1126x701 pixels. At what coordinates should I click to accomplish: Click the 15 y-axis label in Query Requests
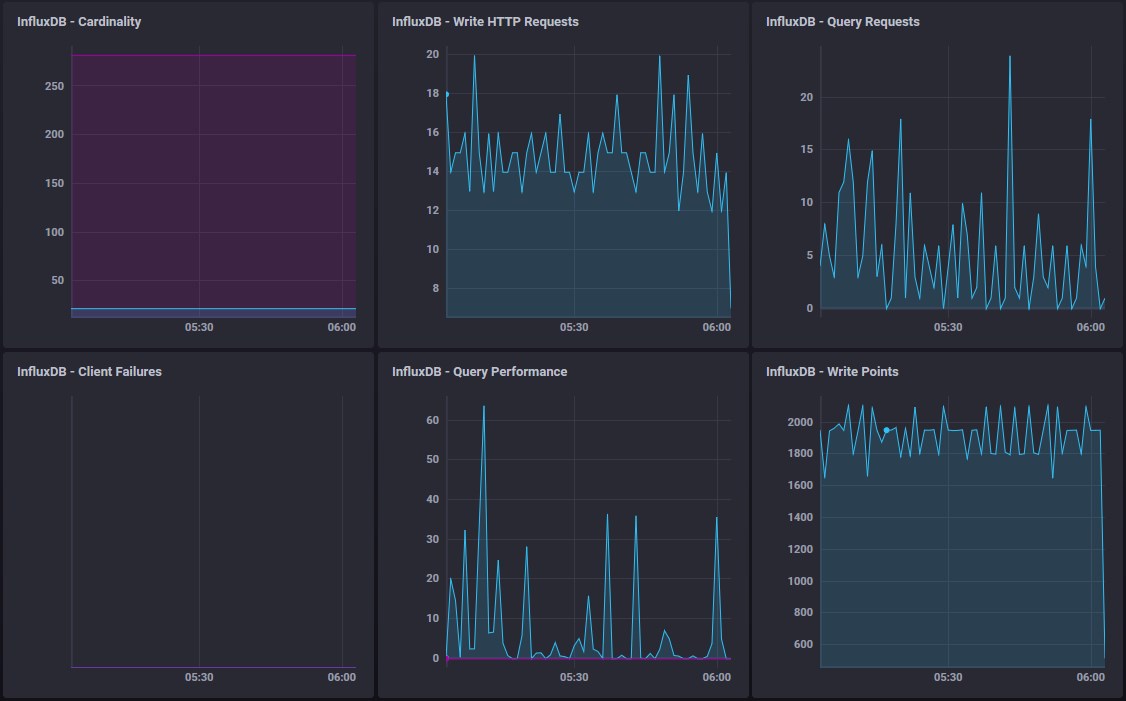806,149
